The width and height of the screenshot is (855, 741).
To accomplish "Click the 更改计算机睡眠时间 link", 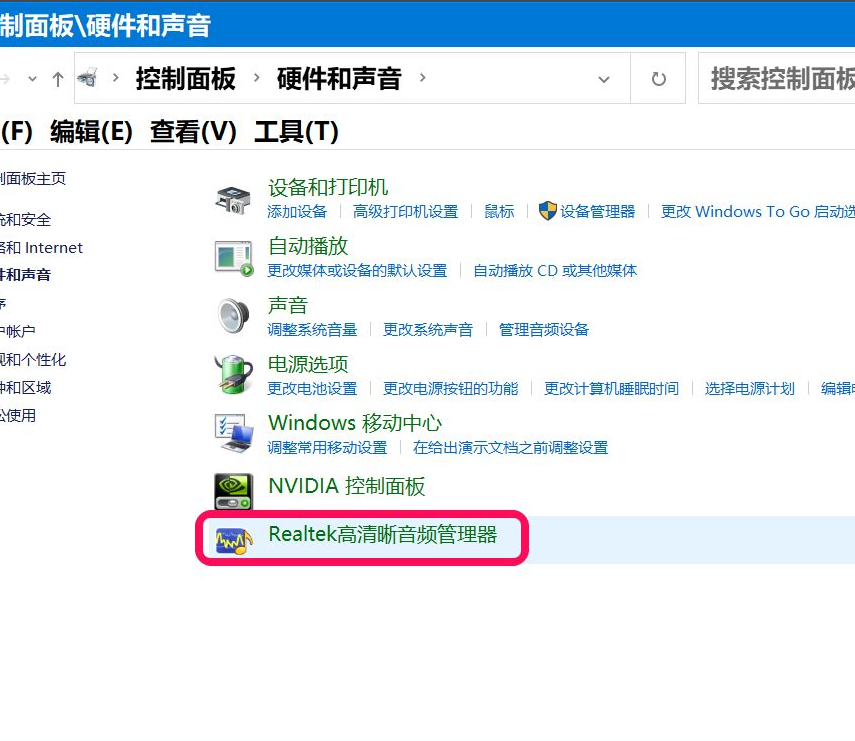I will pos(611,388).
